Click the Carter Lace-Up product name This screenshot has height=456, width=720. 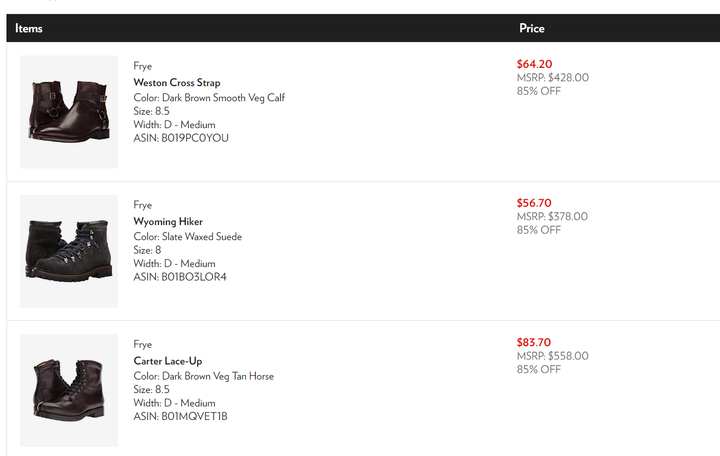pos(168,361)
